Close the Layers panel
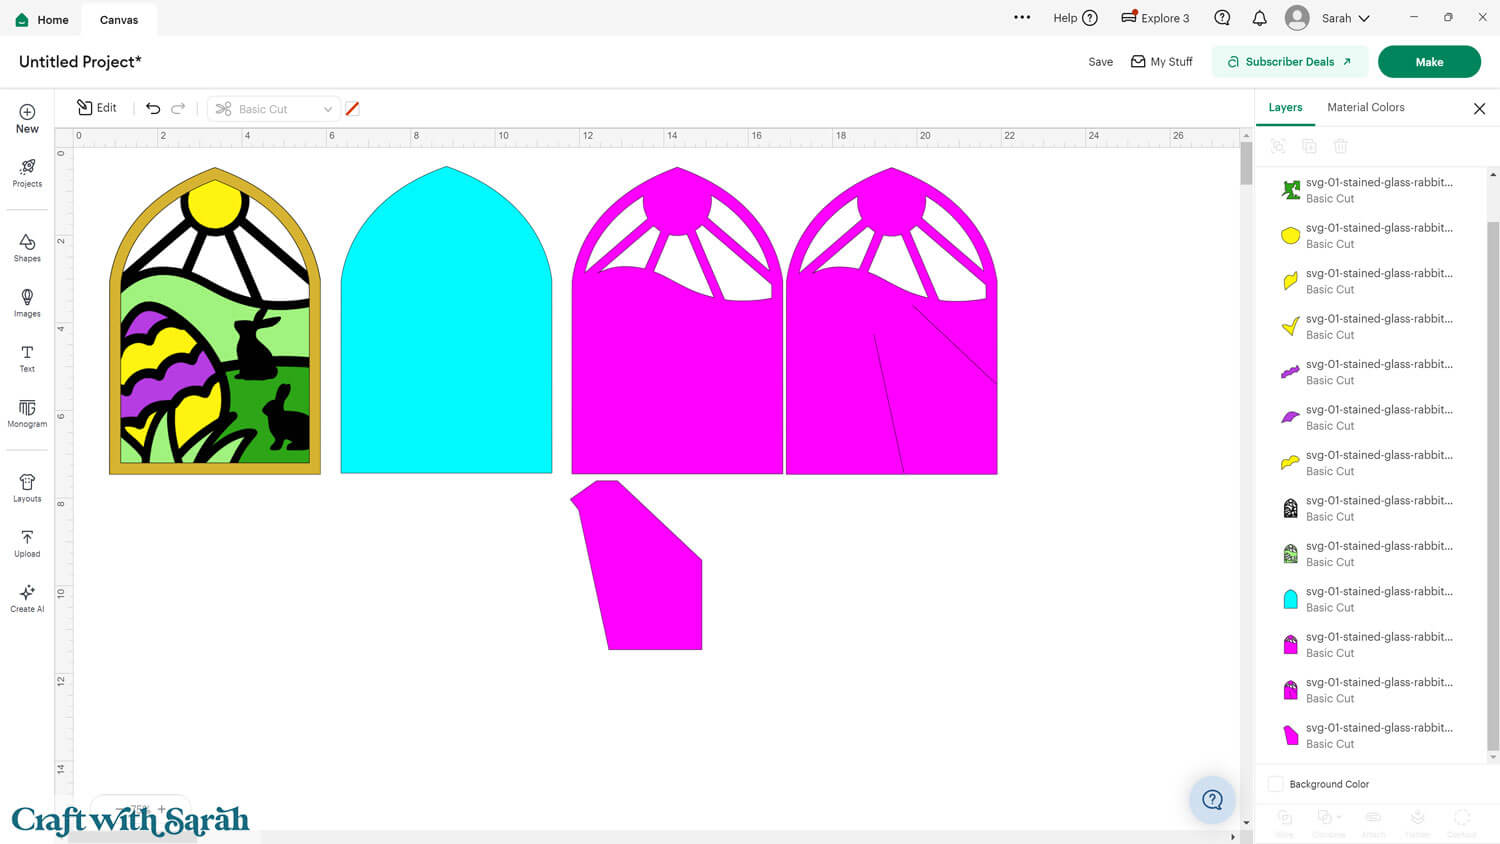Image resolution: width=1500 pixels, height=844 pixels. point(1479,108)
